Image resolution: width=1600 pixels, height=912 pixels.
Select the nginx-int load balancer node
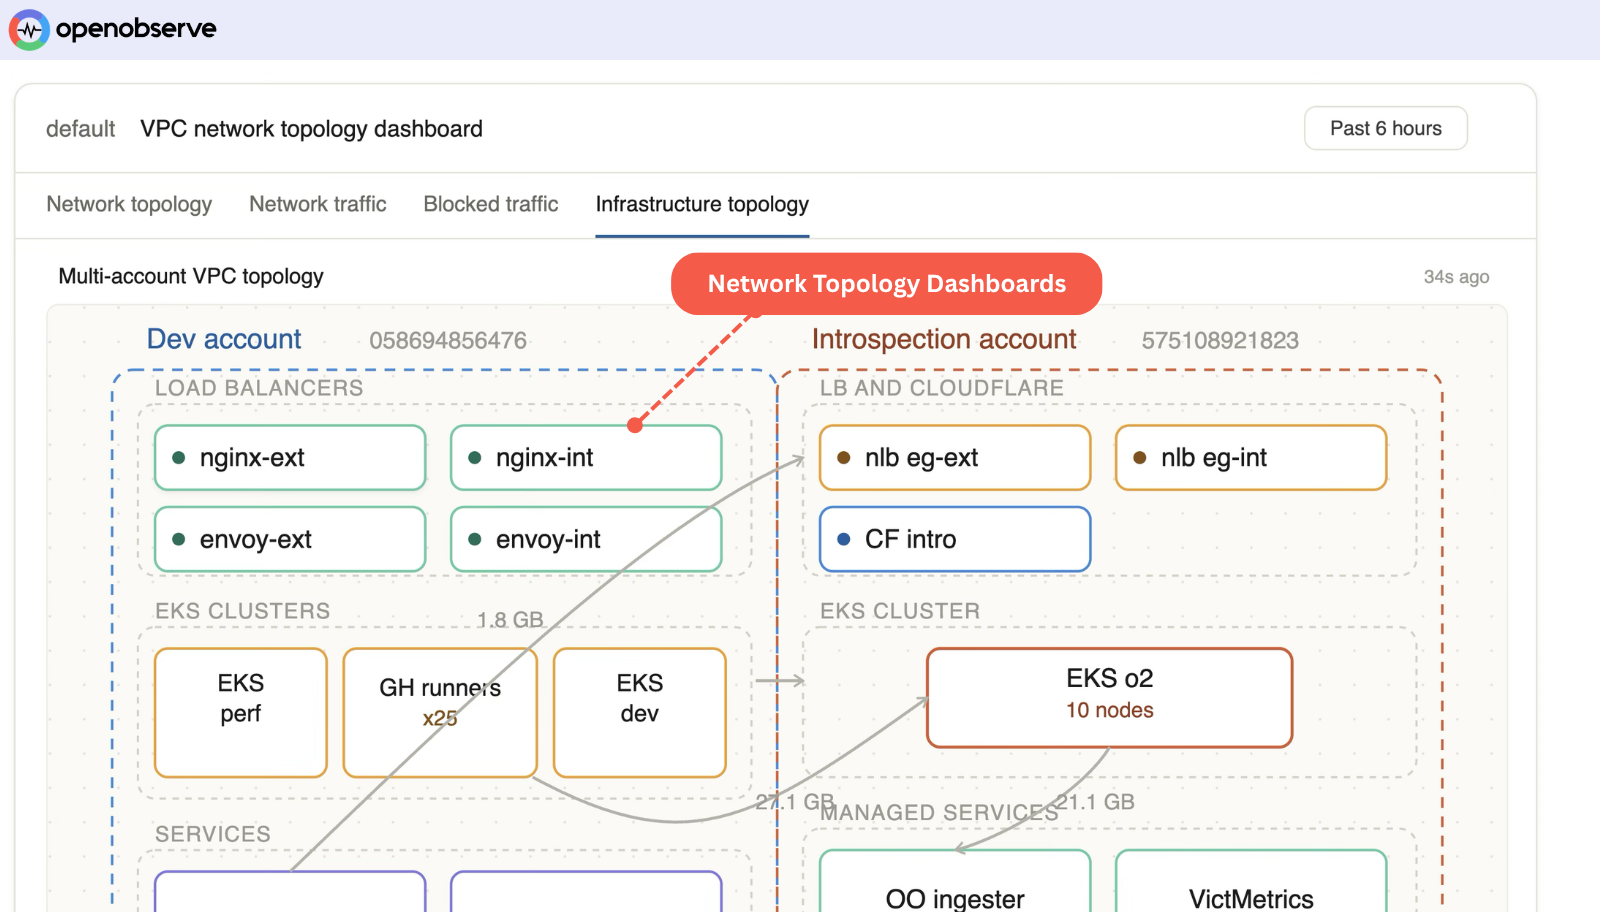[x=586, y=458]
